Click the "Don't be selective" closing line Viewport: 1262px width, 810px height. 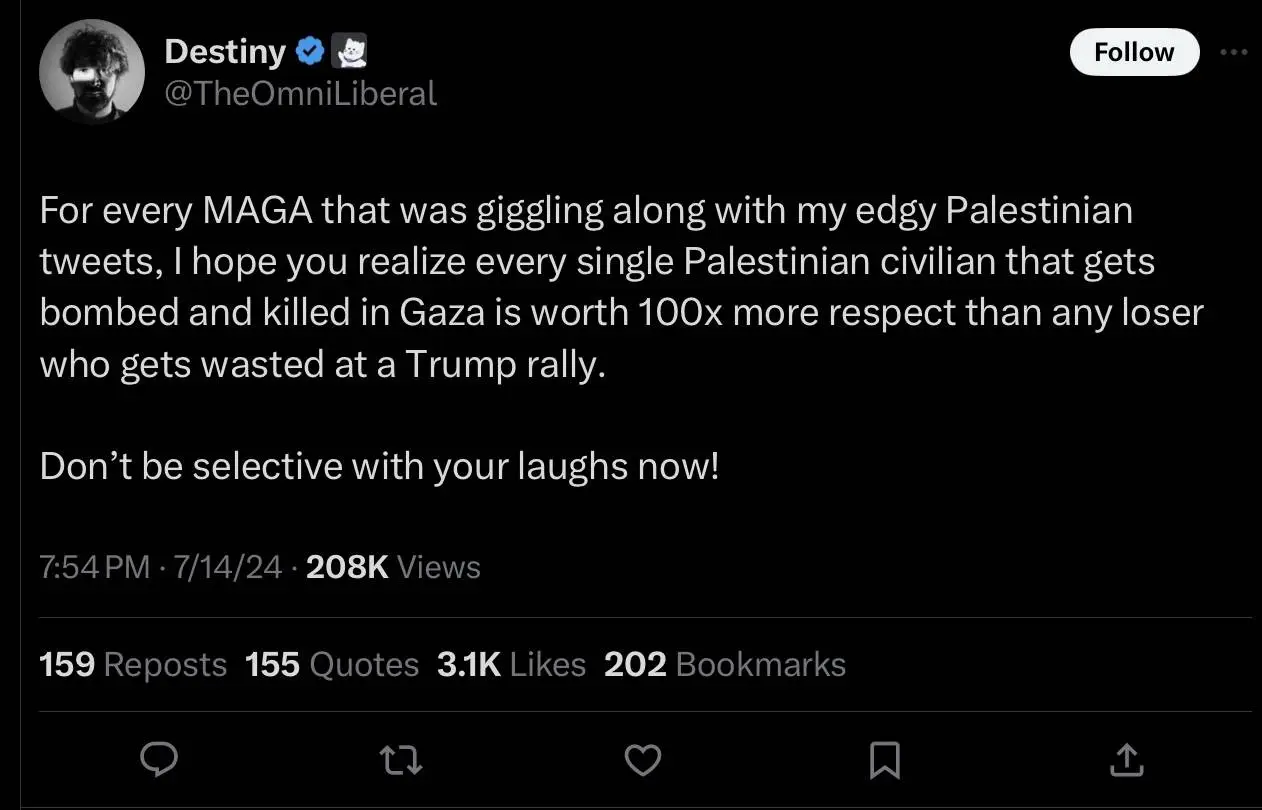[x=379, y=467]
